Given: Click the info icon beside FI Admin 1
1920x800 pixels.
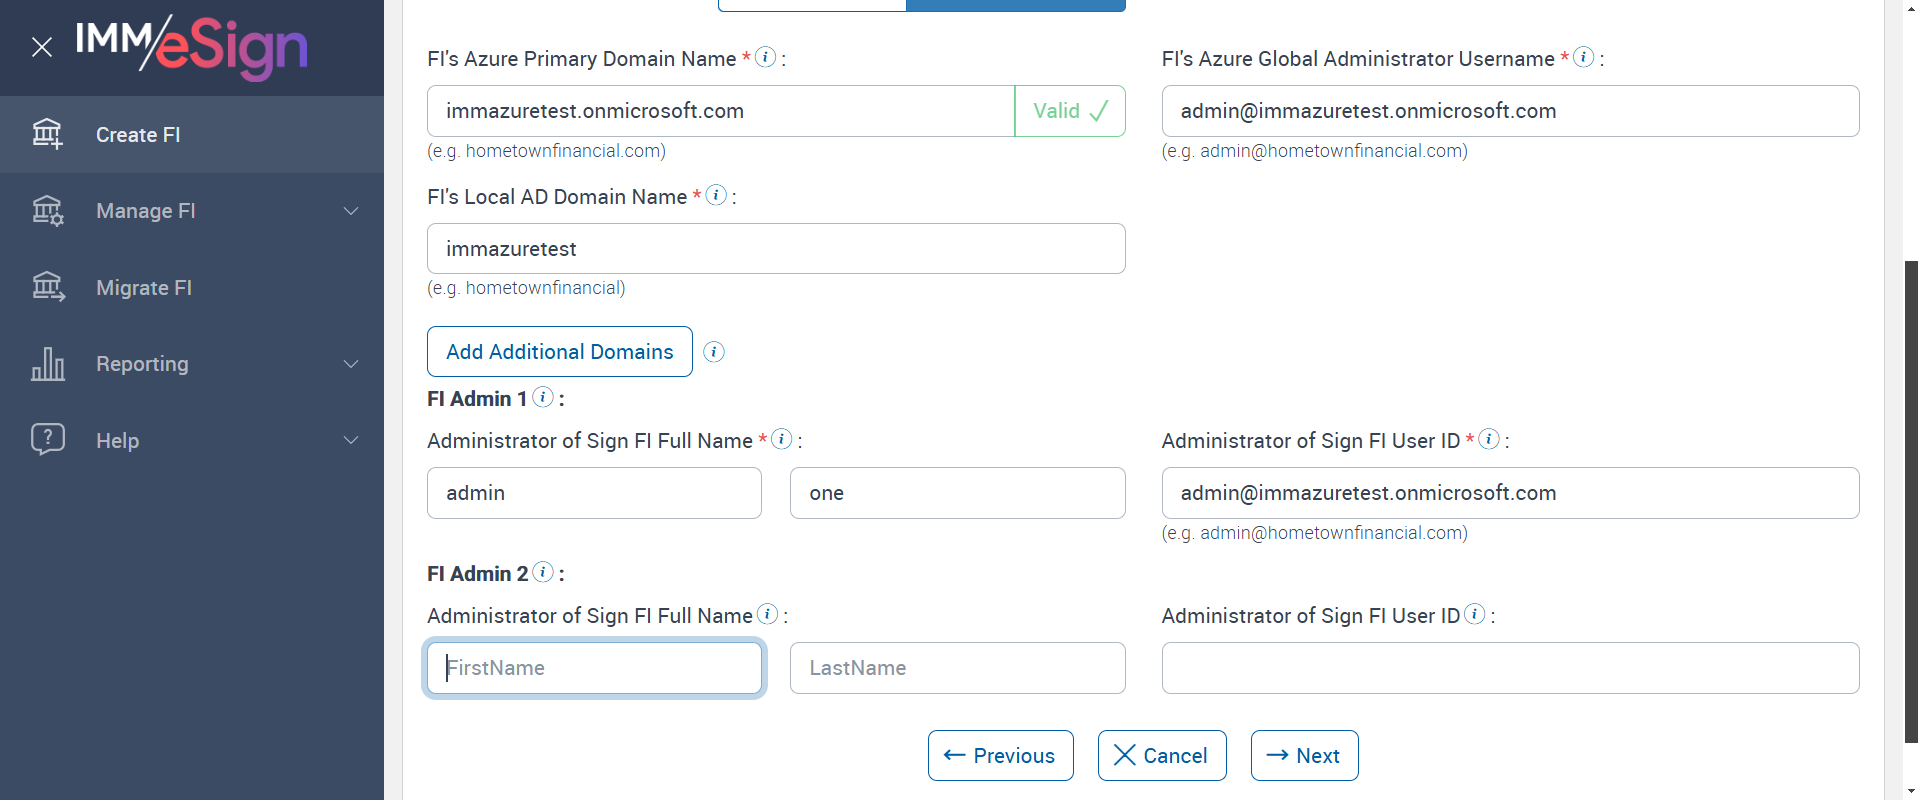Looking at the screenshot, I should (x=543, y=397).
